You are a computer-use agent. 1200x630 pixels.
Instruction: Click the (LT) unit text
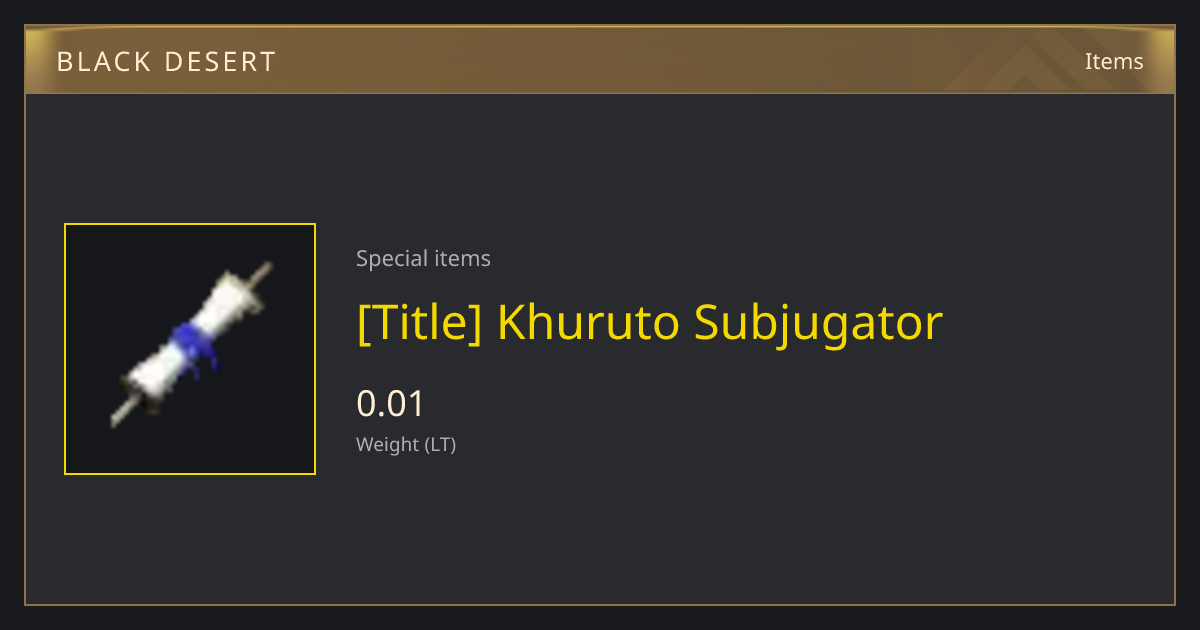441,445
